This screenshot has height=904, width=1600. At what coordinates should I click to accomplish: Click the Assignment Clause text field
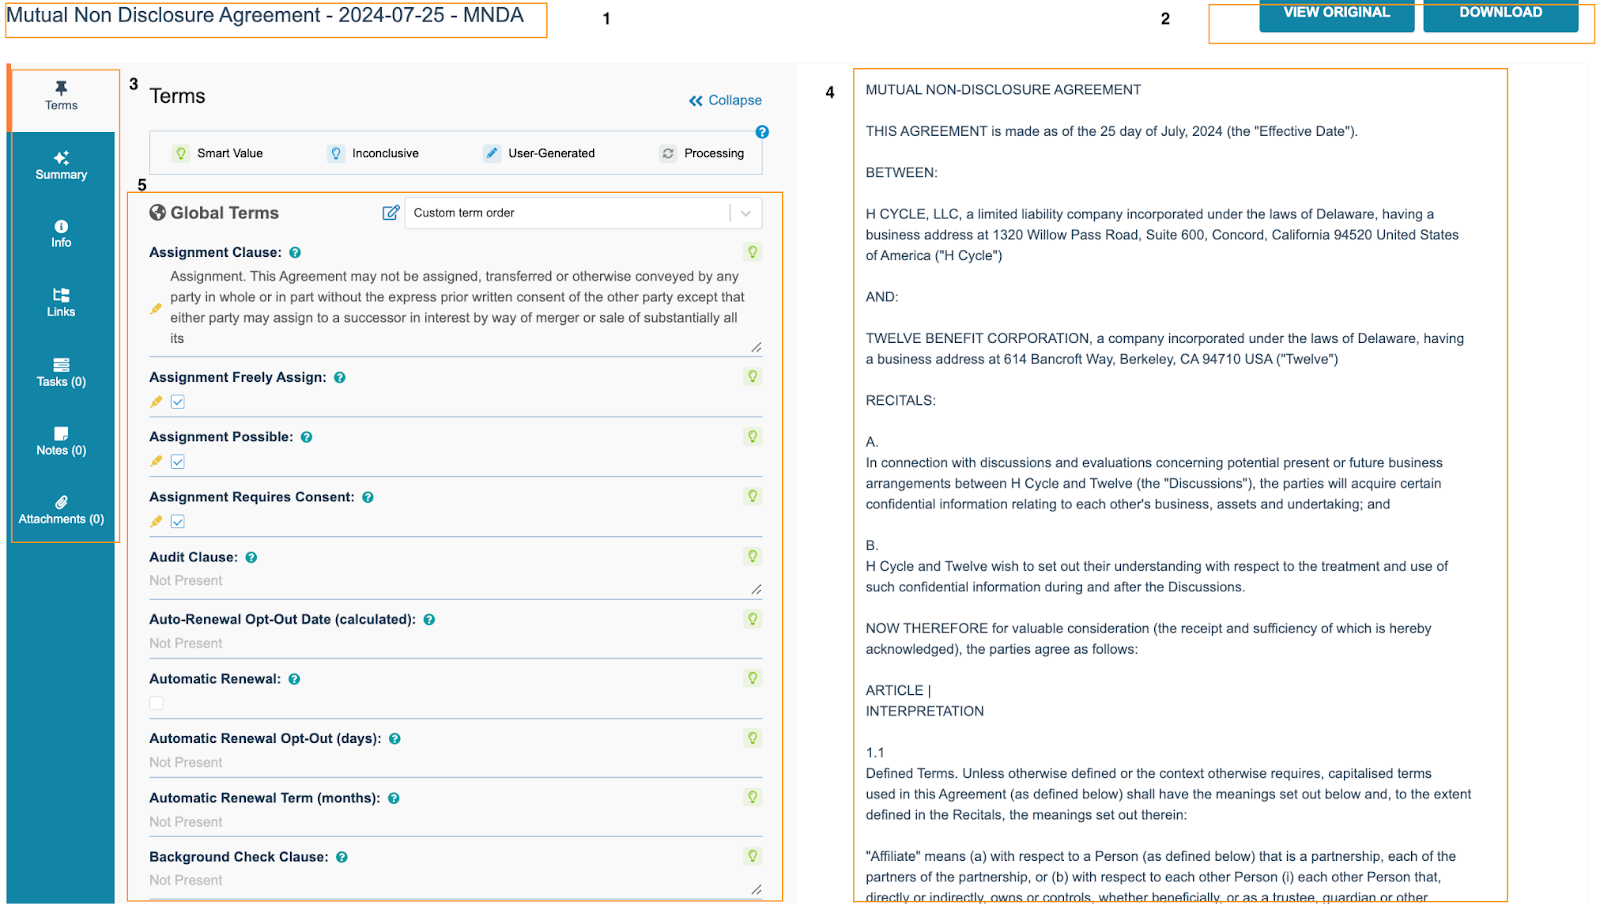tap(456, 308)
